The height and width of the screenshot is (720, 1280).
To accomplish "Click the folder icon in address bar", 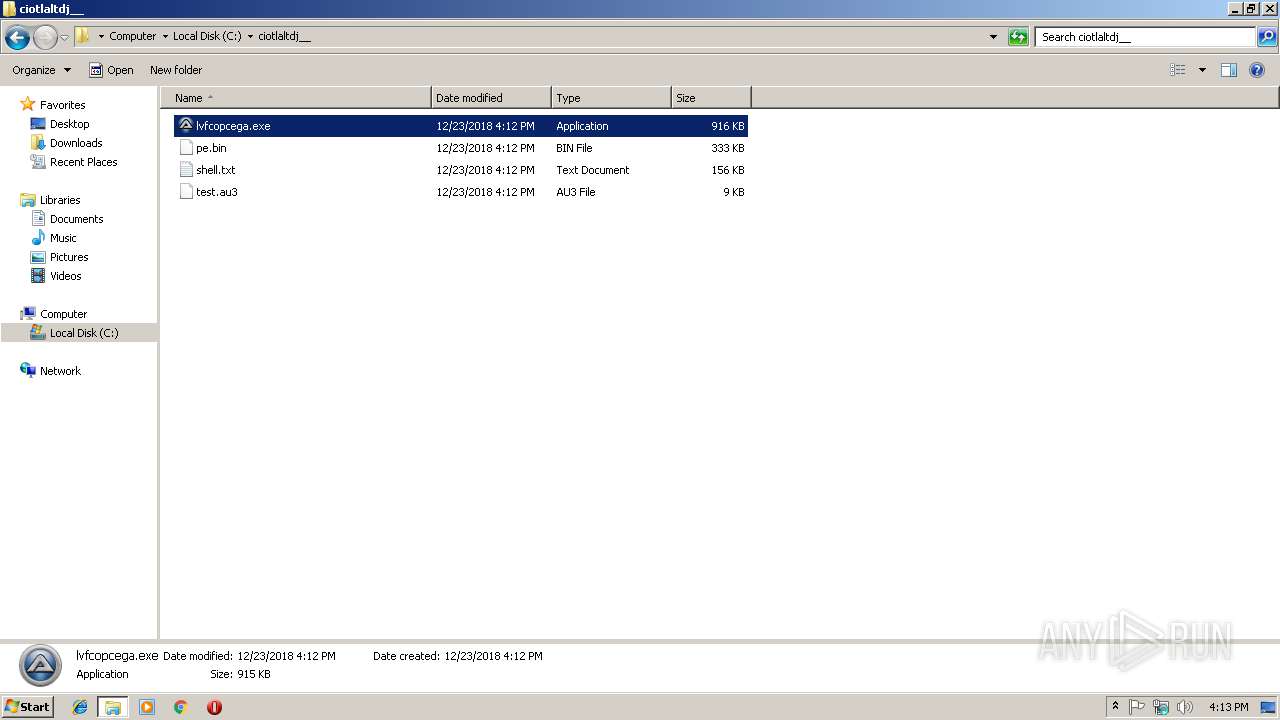I will [83, 36].
